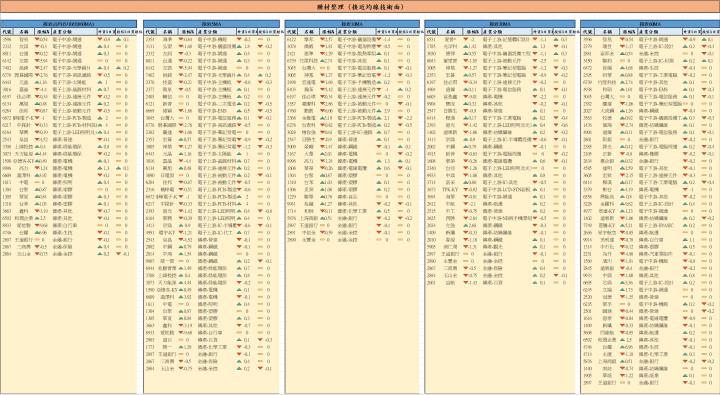Viewport: 720px width, 395px height.
Task: Select the TPK-KY stock name cell
Action: 449,189
